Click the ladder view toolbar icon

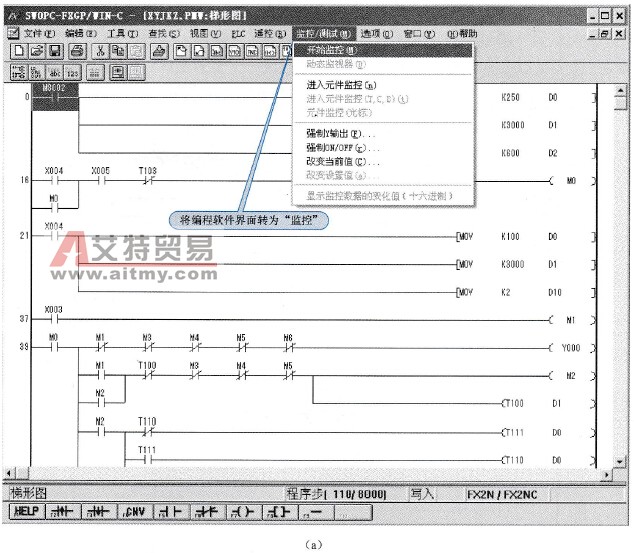click(x=217, y=51)
